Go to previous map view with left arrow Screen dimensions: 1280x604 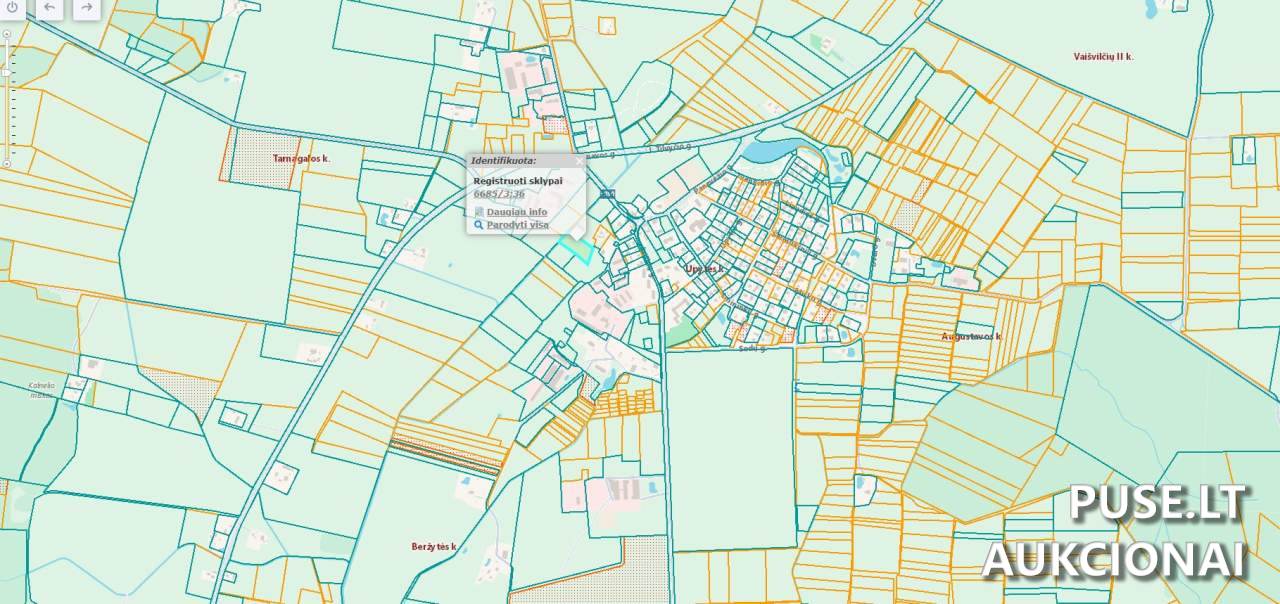click(49, 7)
